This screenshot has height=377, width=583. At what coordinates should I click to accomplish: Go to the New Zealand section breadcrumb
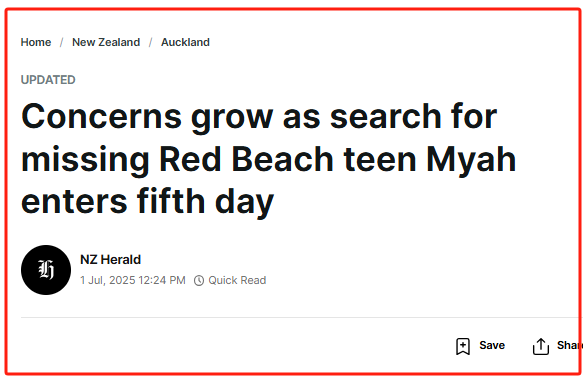(106, 42)
